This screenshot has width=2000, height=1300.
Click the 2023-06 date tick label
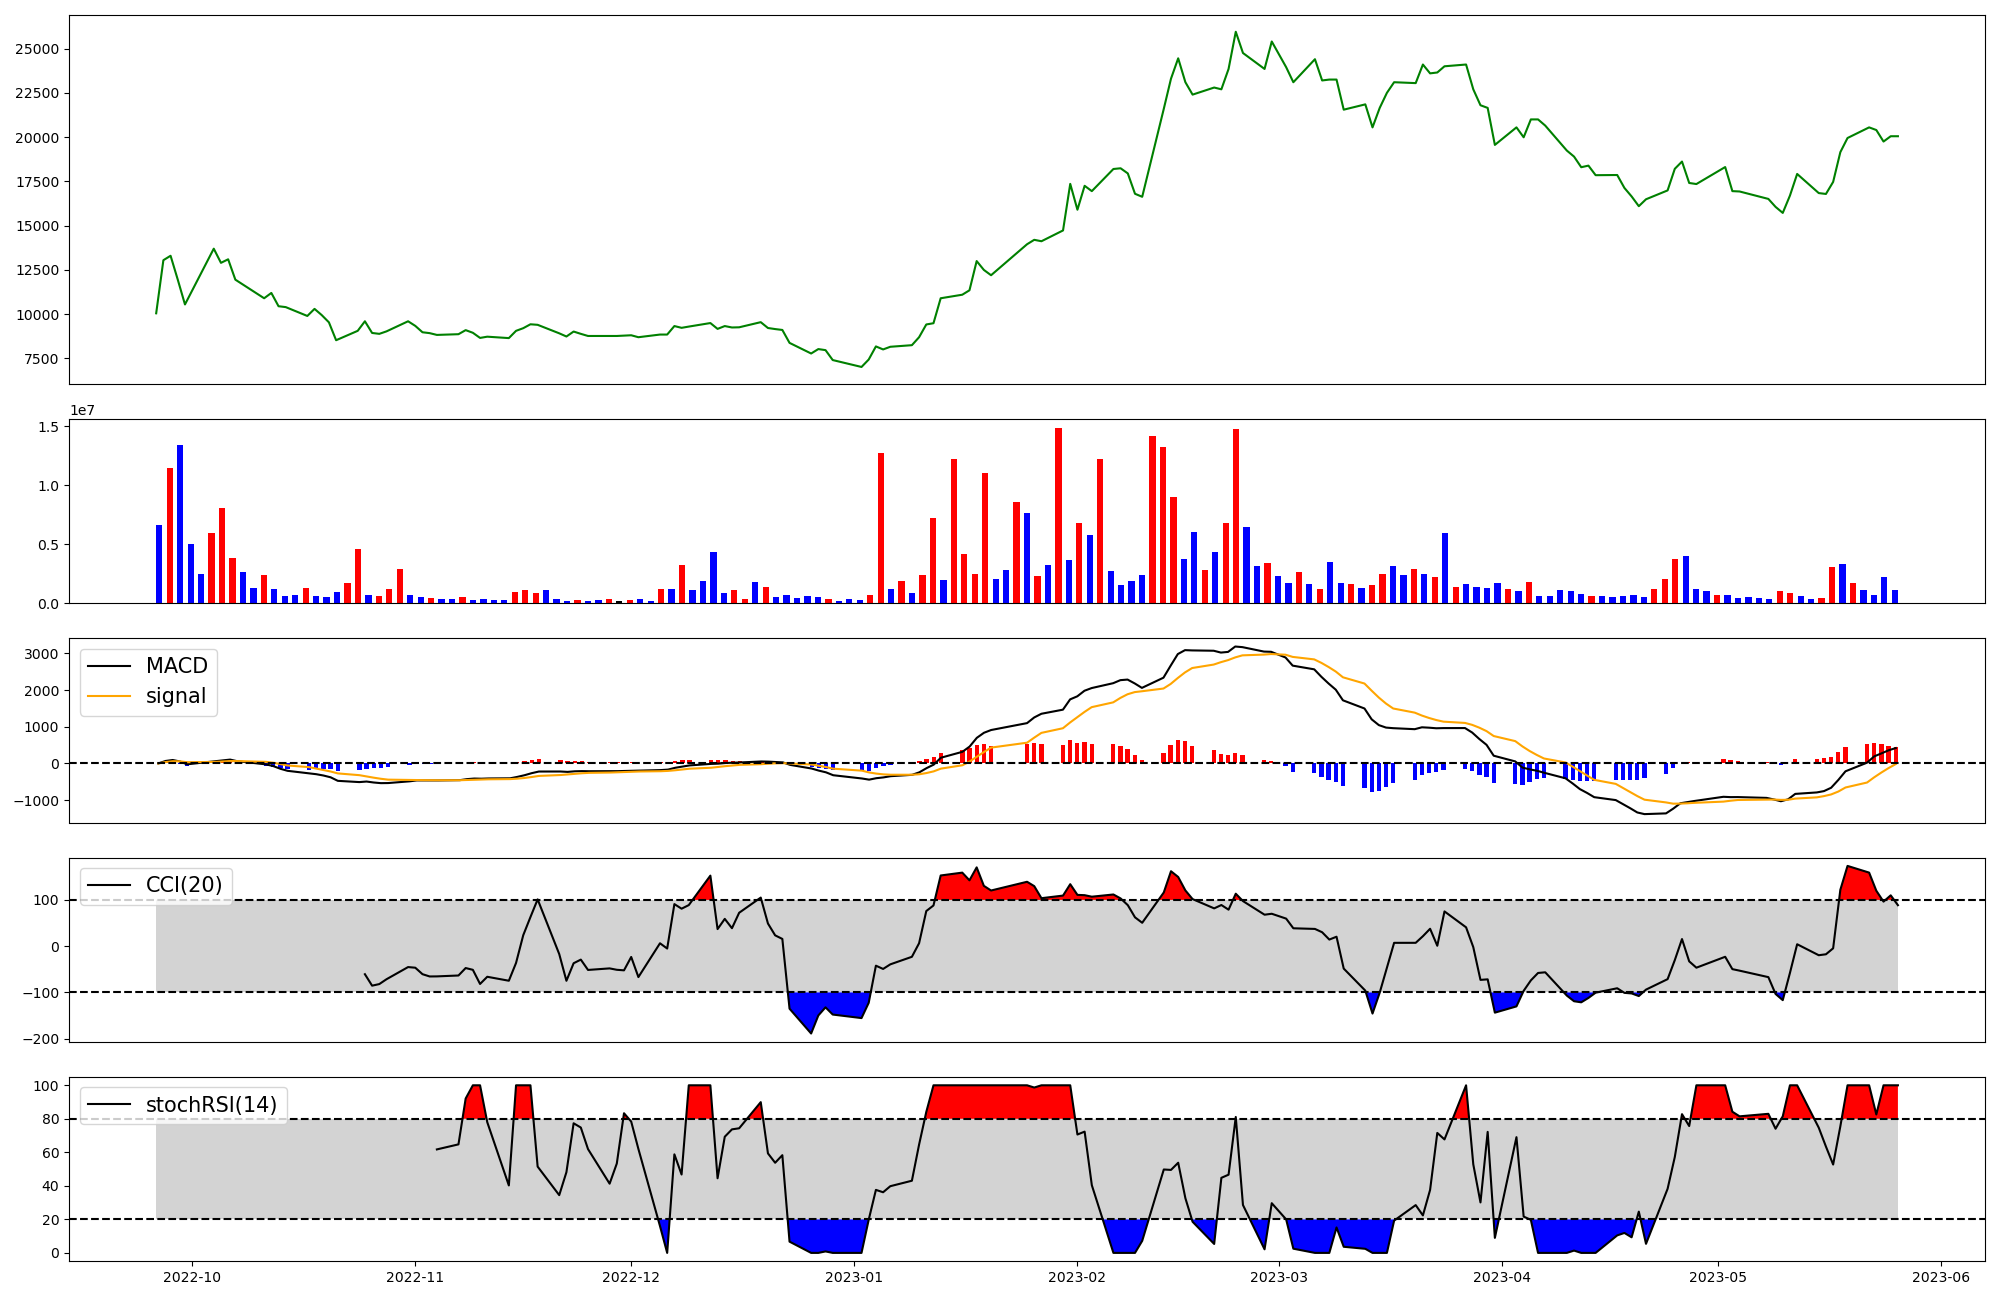click(x=1941, y=1277)
